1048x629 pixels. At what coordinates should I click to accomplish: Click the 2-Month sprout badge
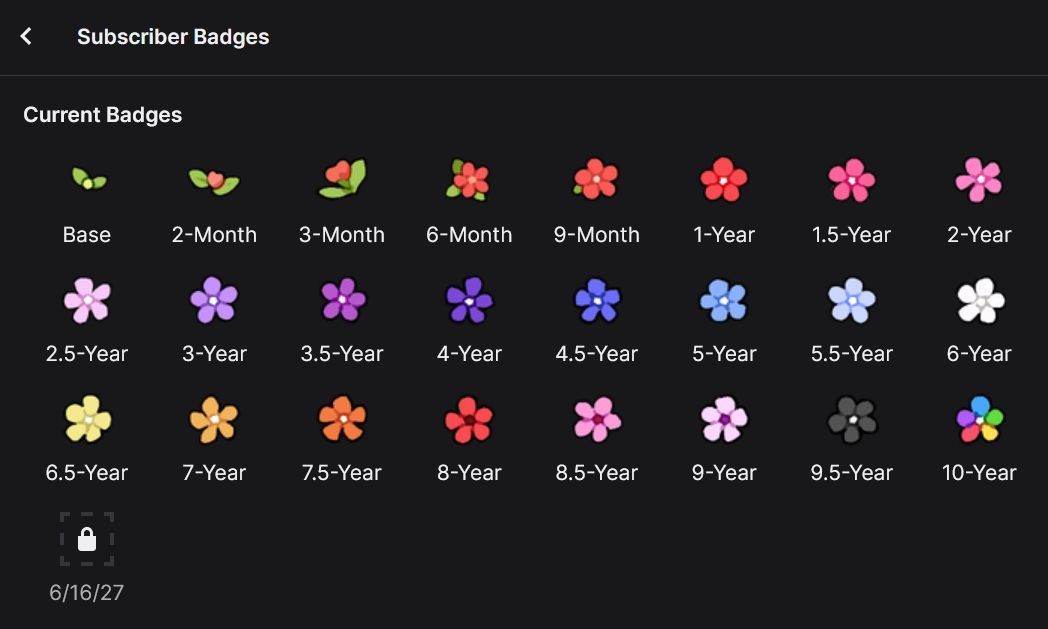pos(214,180)
